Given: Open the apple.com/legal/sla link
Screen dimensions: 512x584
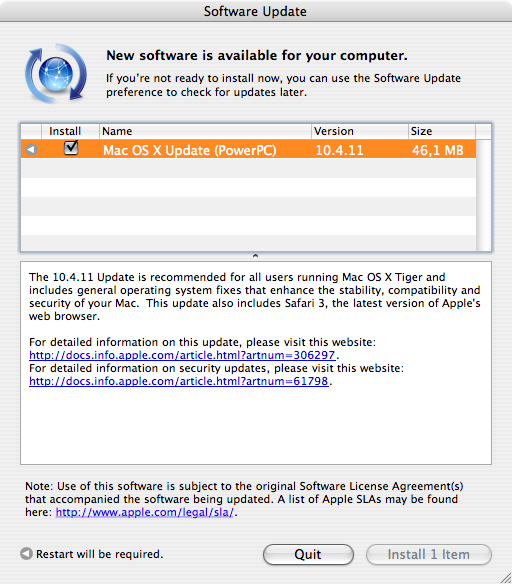Looking at the screenshot, I should 145,512.
